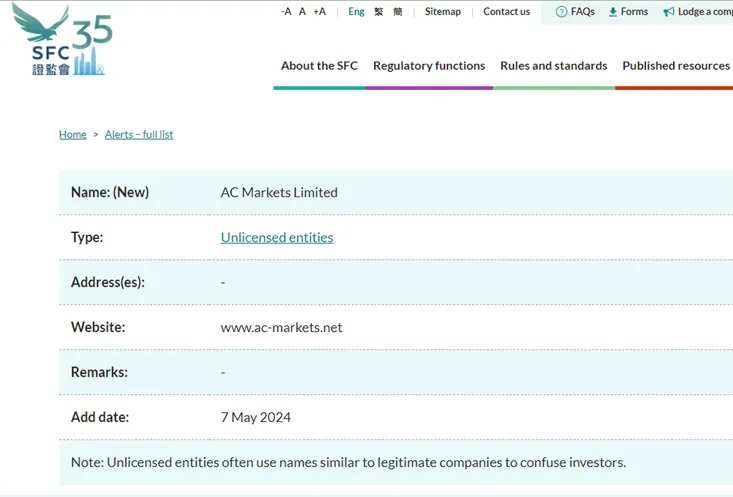Open Alerts – full list breadcrumb
Viewport: 733px width, 497px height.
pos(139,135)
